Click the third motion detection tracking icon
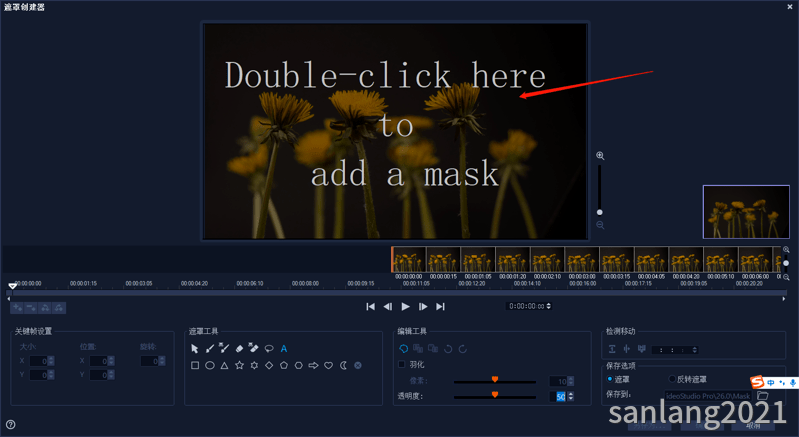Screen dimensions: 799x437 tap(642, 349)
